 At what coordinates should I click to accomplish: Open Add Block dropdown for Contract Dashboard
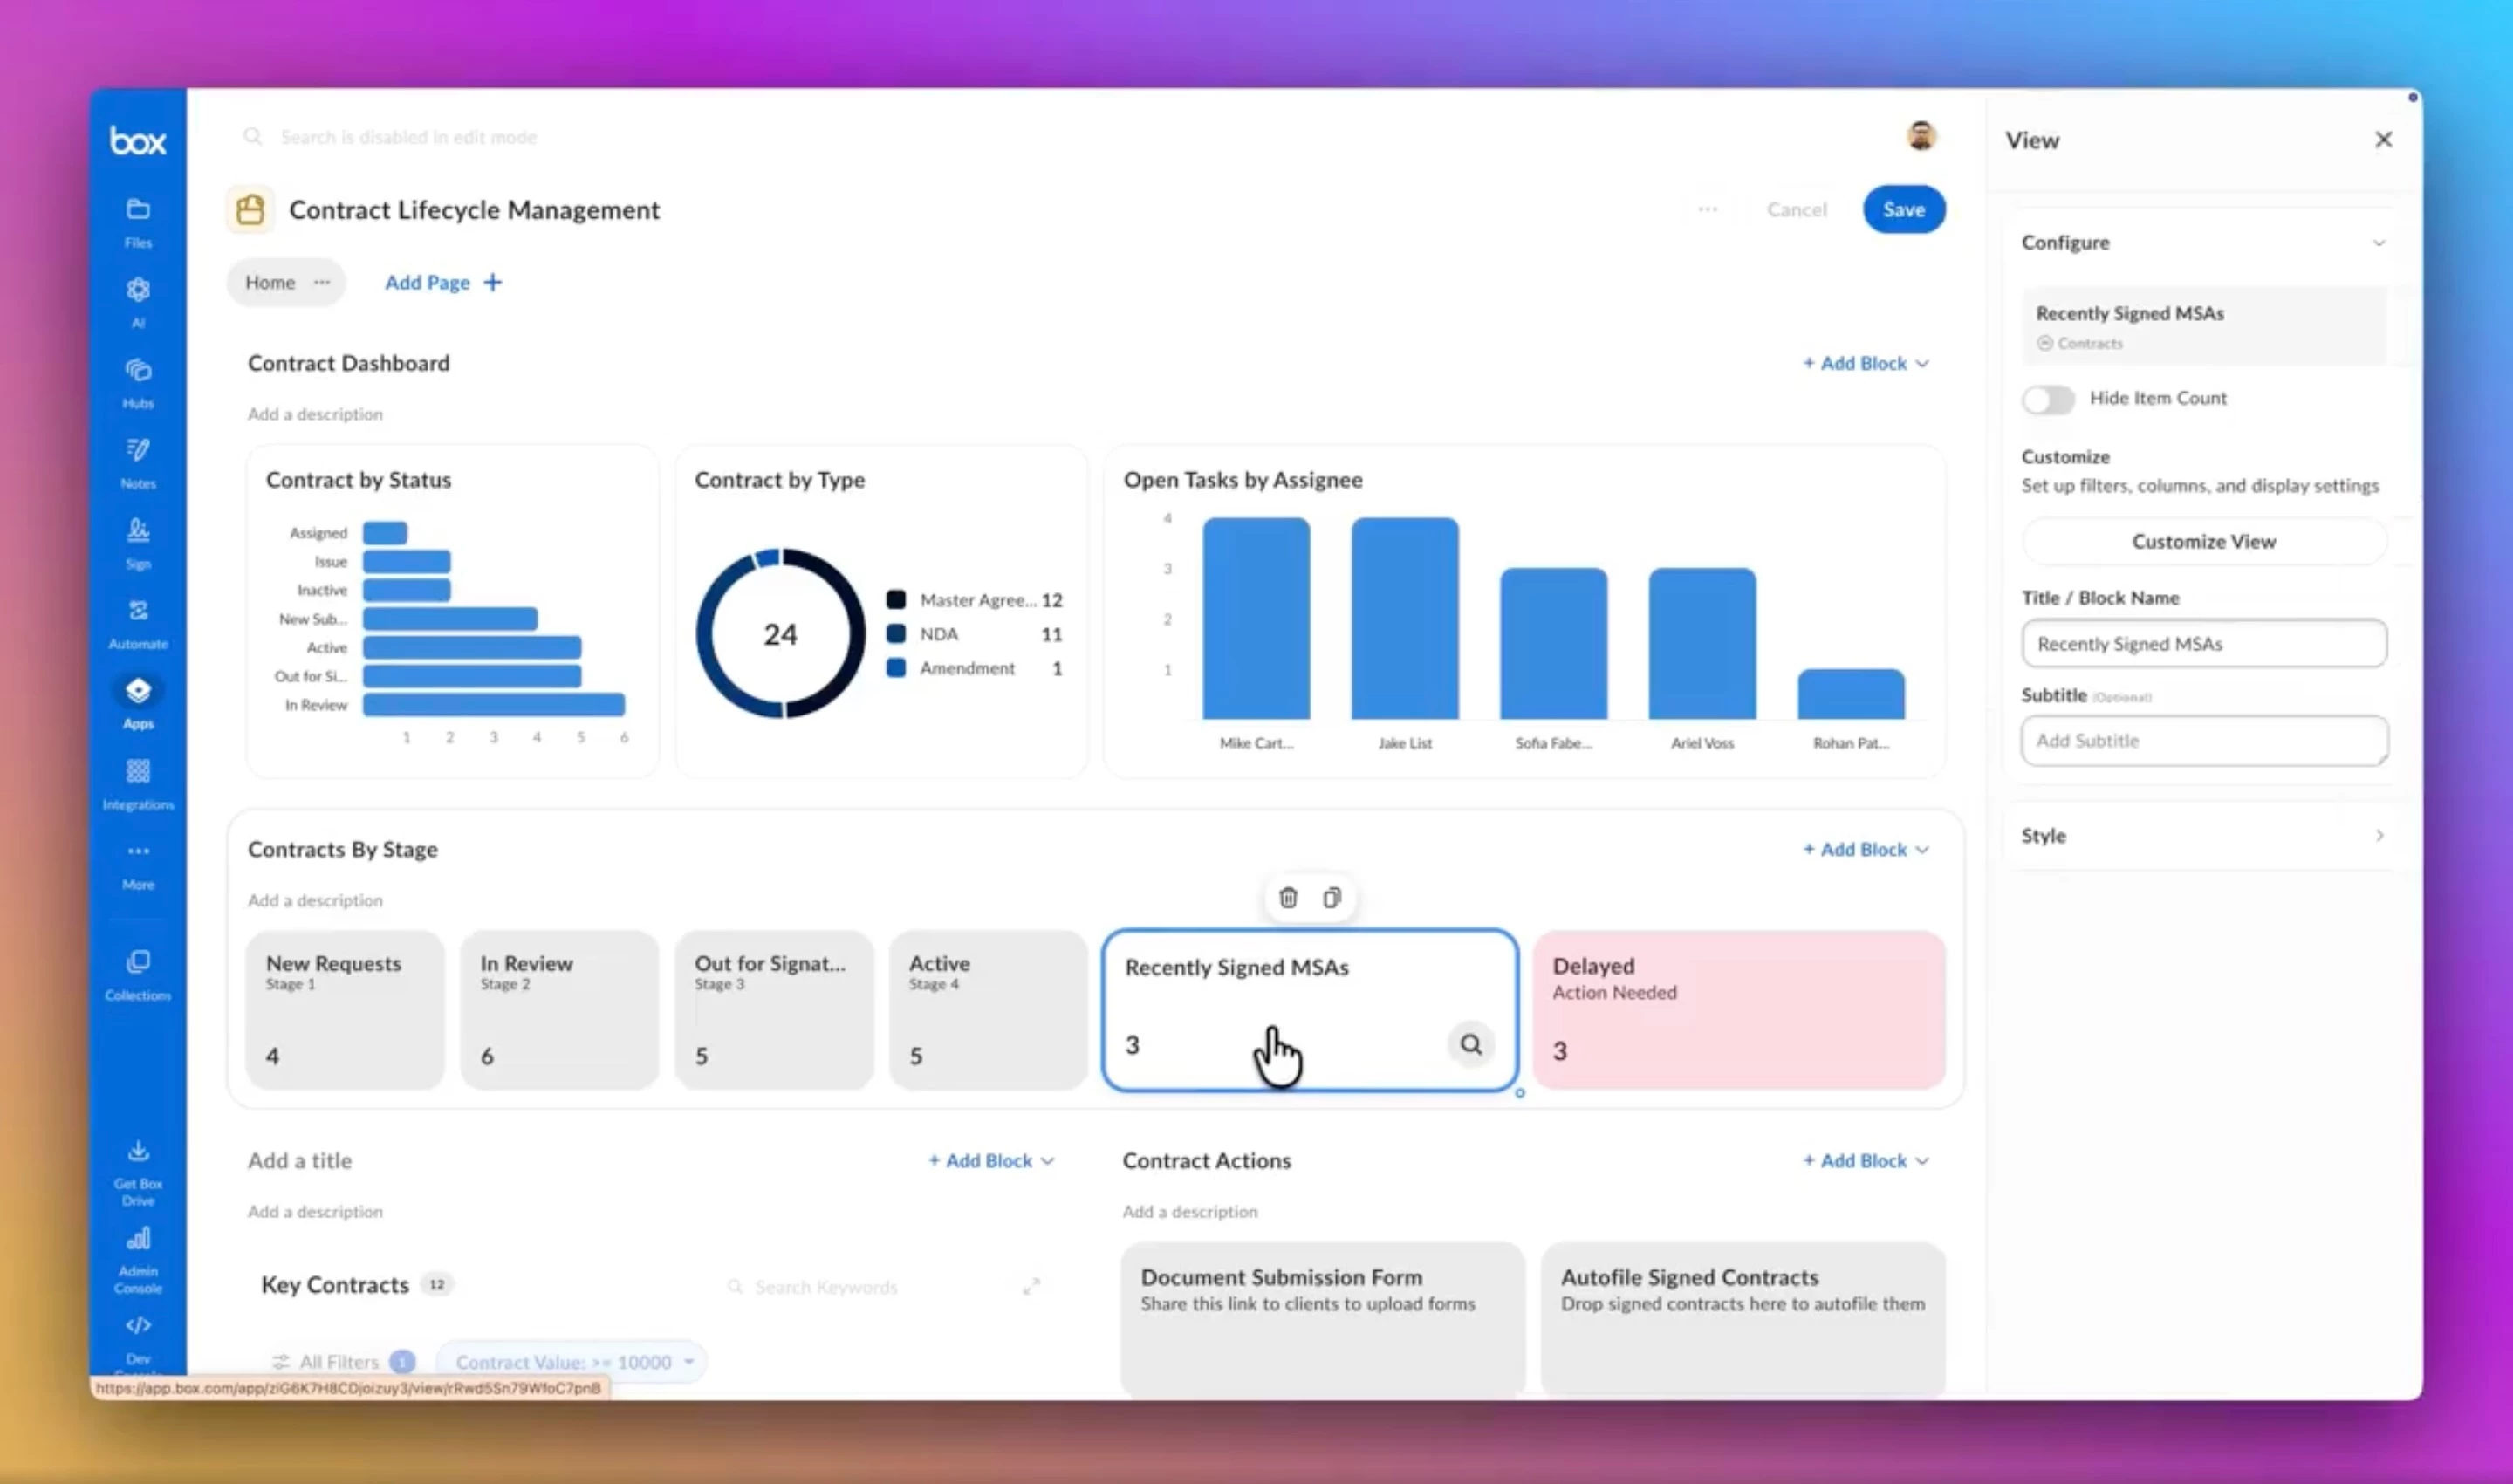pos(1866,363)
